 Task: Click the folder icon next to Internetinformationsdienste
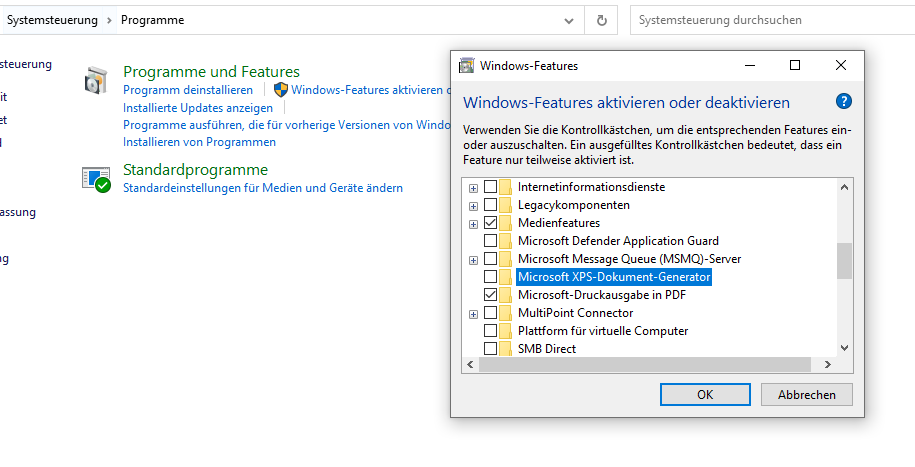505,187
